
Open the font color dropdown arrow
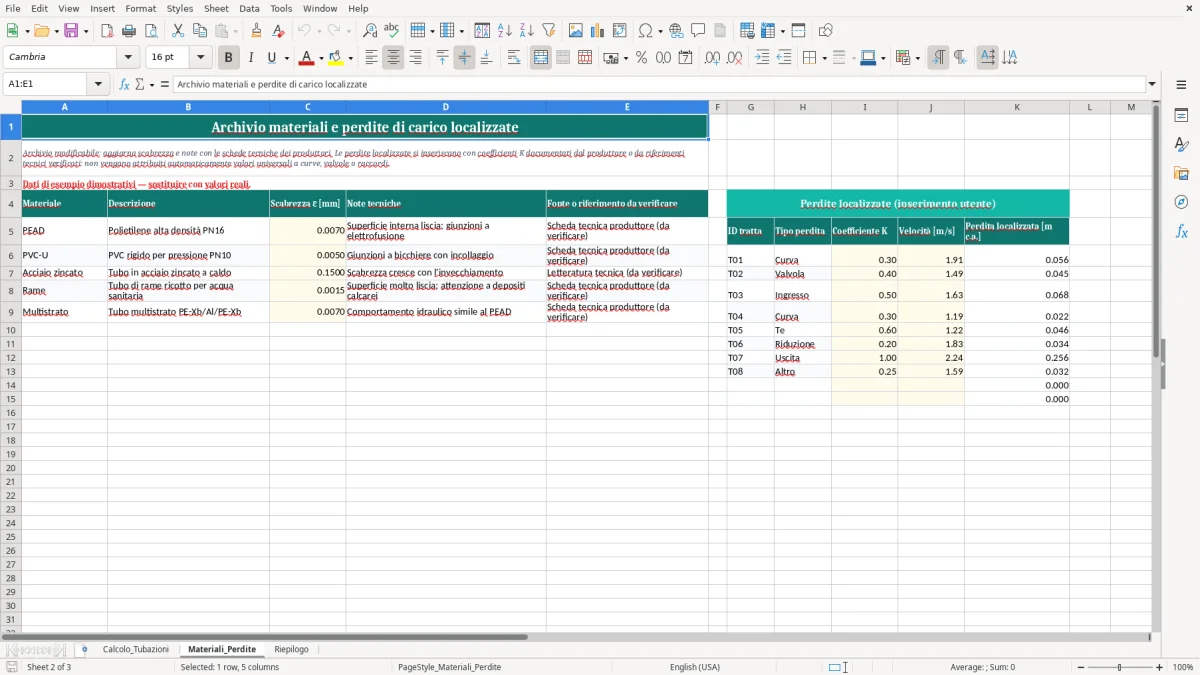click(321, 58)
